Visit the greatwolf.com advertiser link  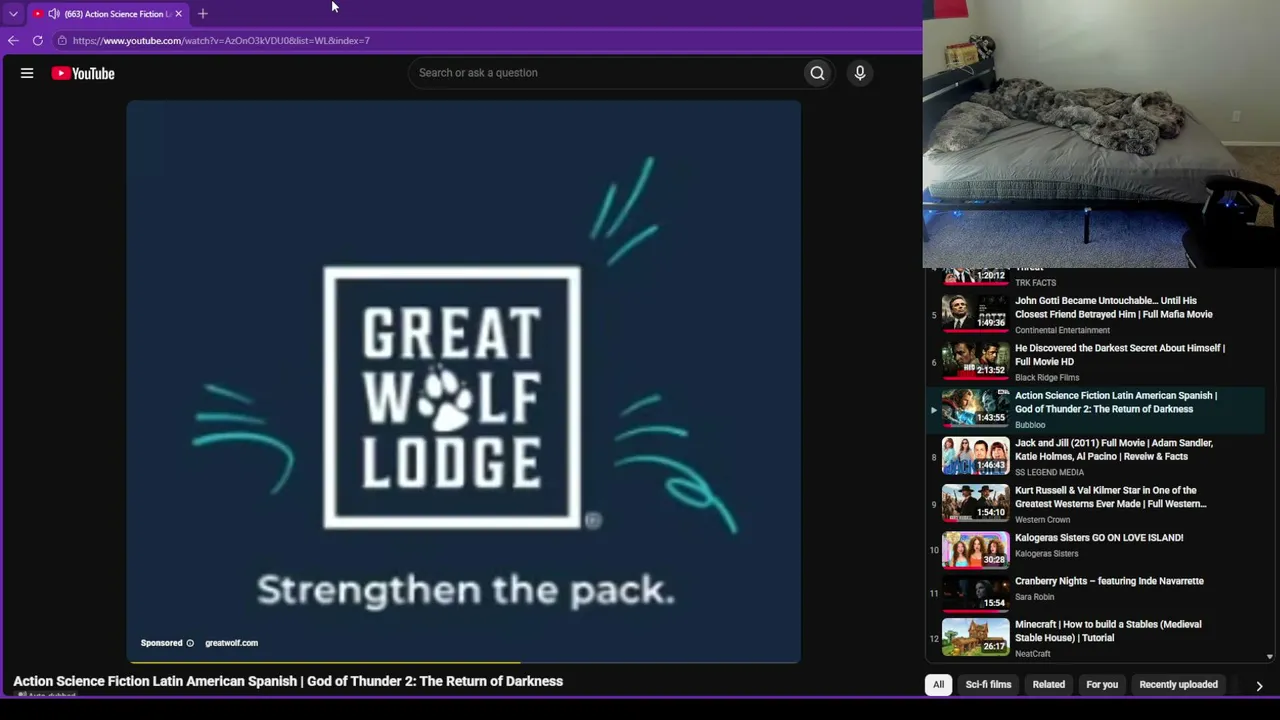(231, 643)
